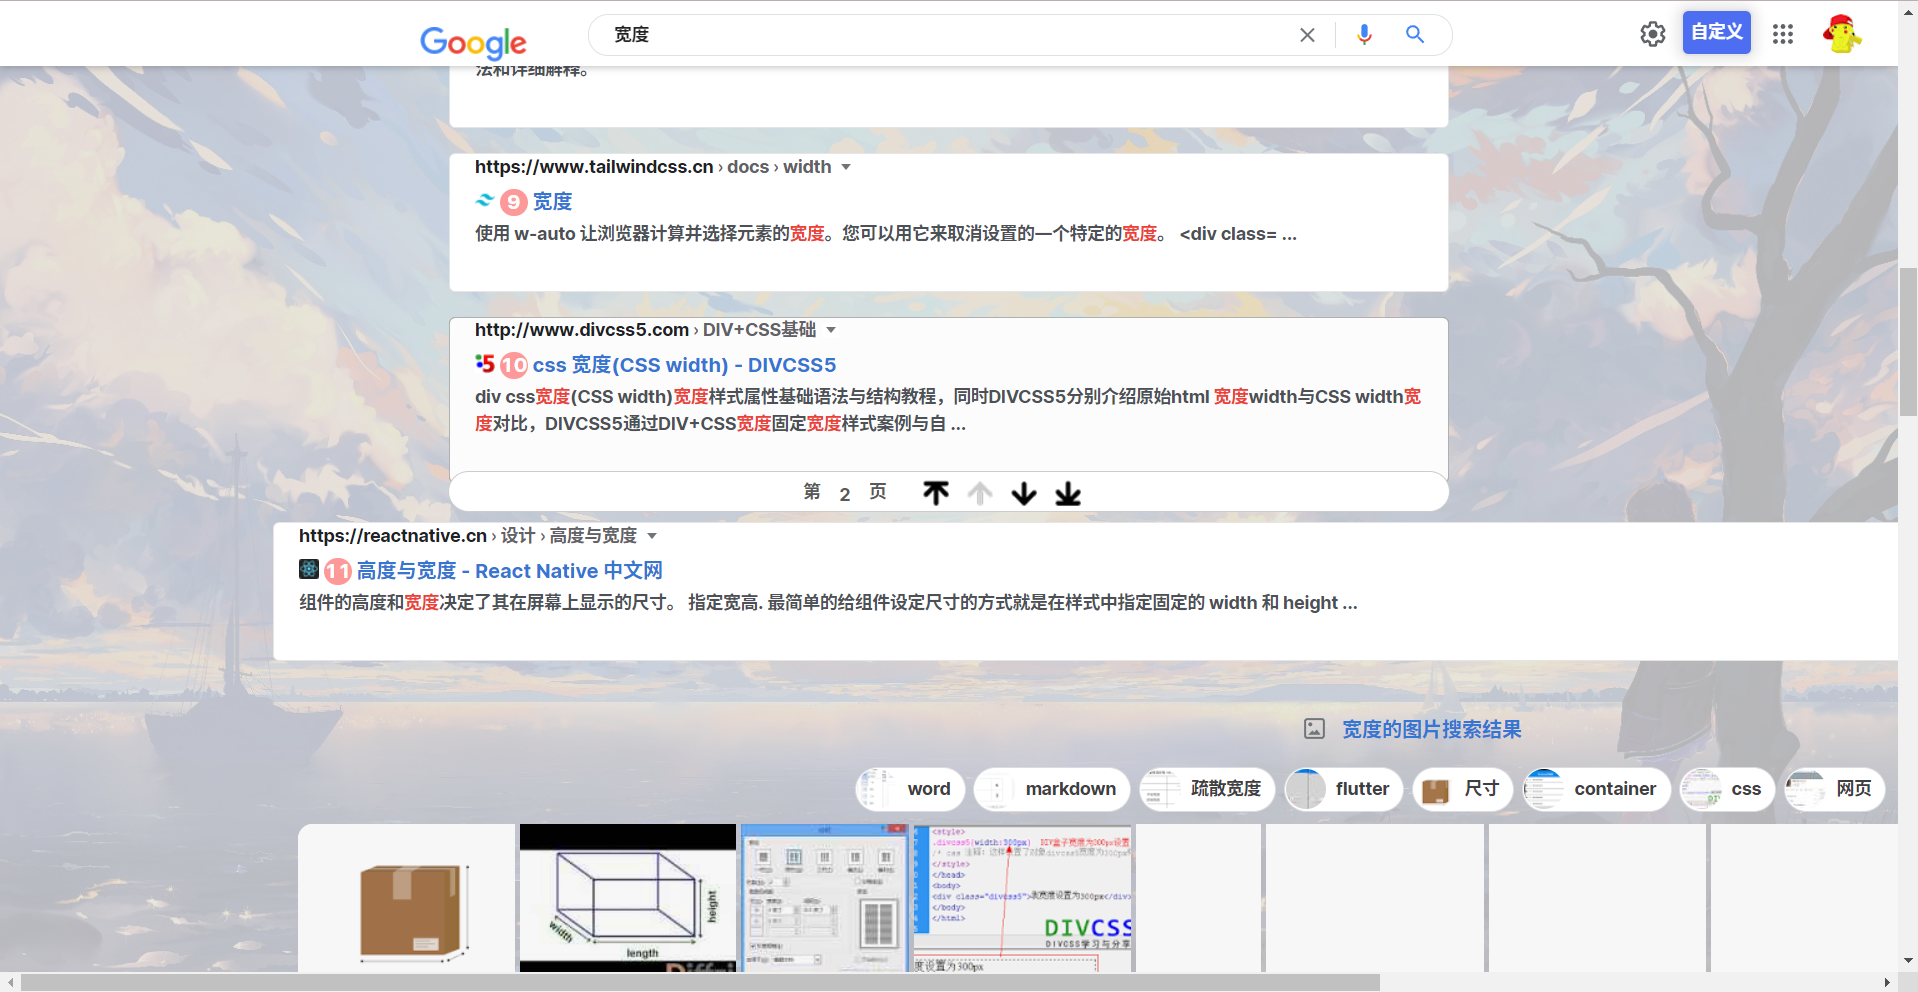Open the Tailwind 宽度 result link

[x=552, y=201]
